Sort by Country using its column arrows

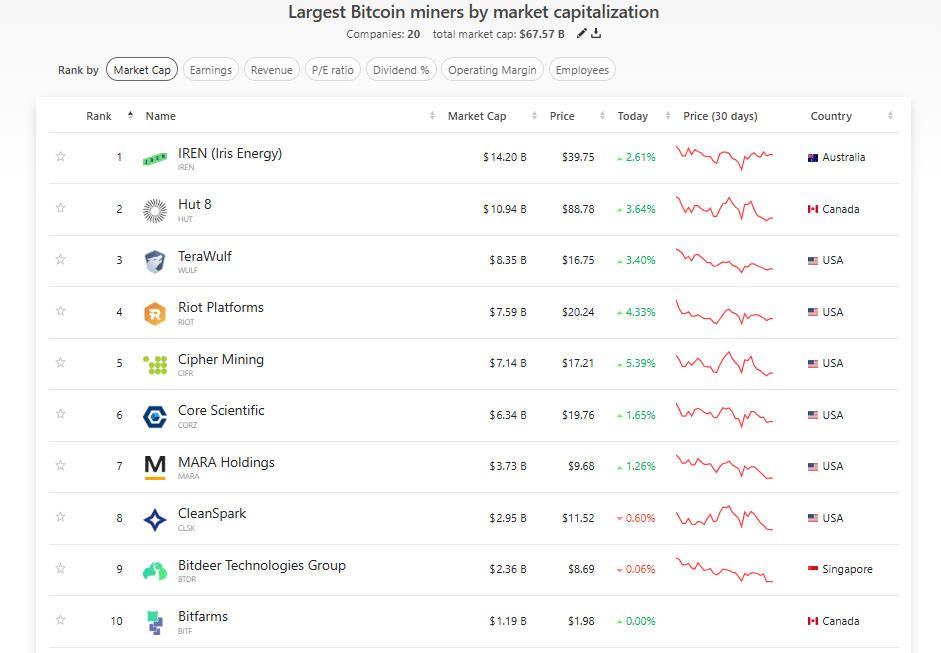click(891, 115)
